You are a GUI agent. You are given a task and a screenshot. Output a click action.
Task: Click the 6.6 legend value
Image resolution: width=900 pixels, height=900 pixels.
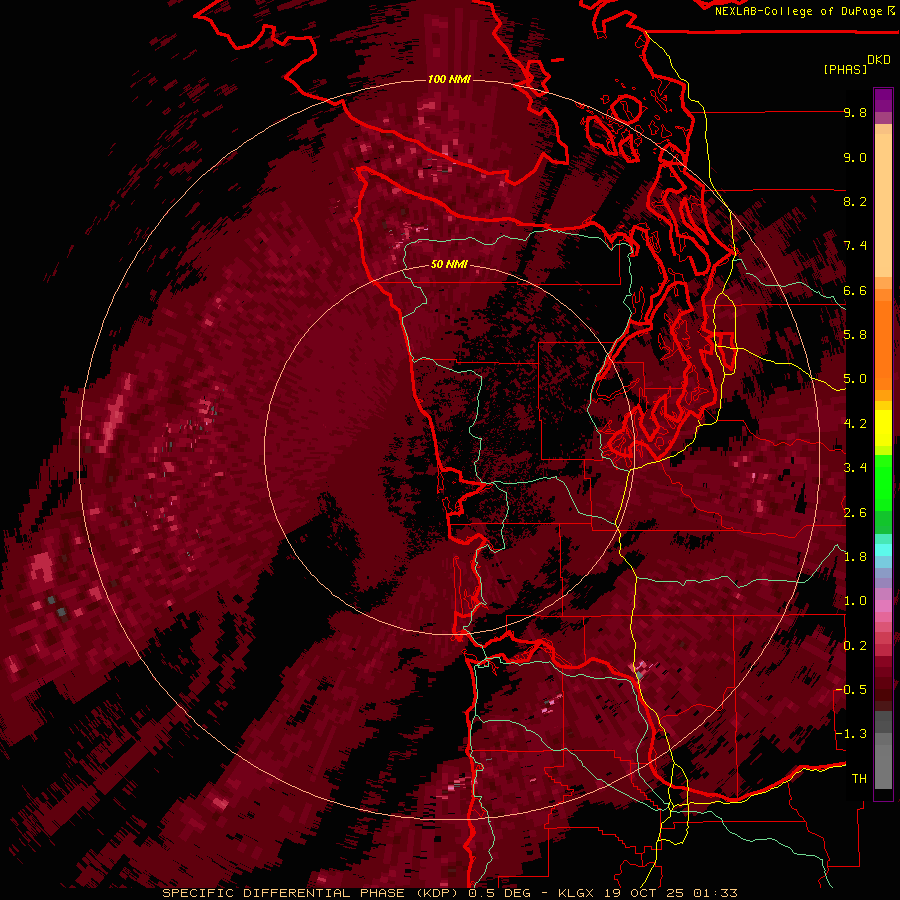[855, 290]
